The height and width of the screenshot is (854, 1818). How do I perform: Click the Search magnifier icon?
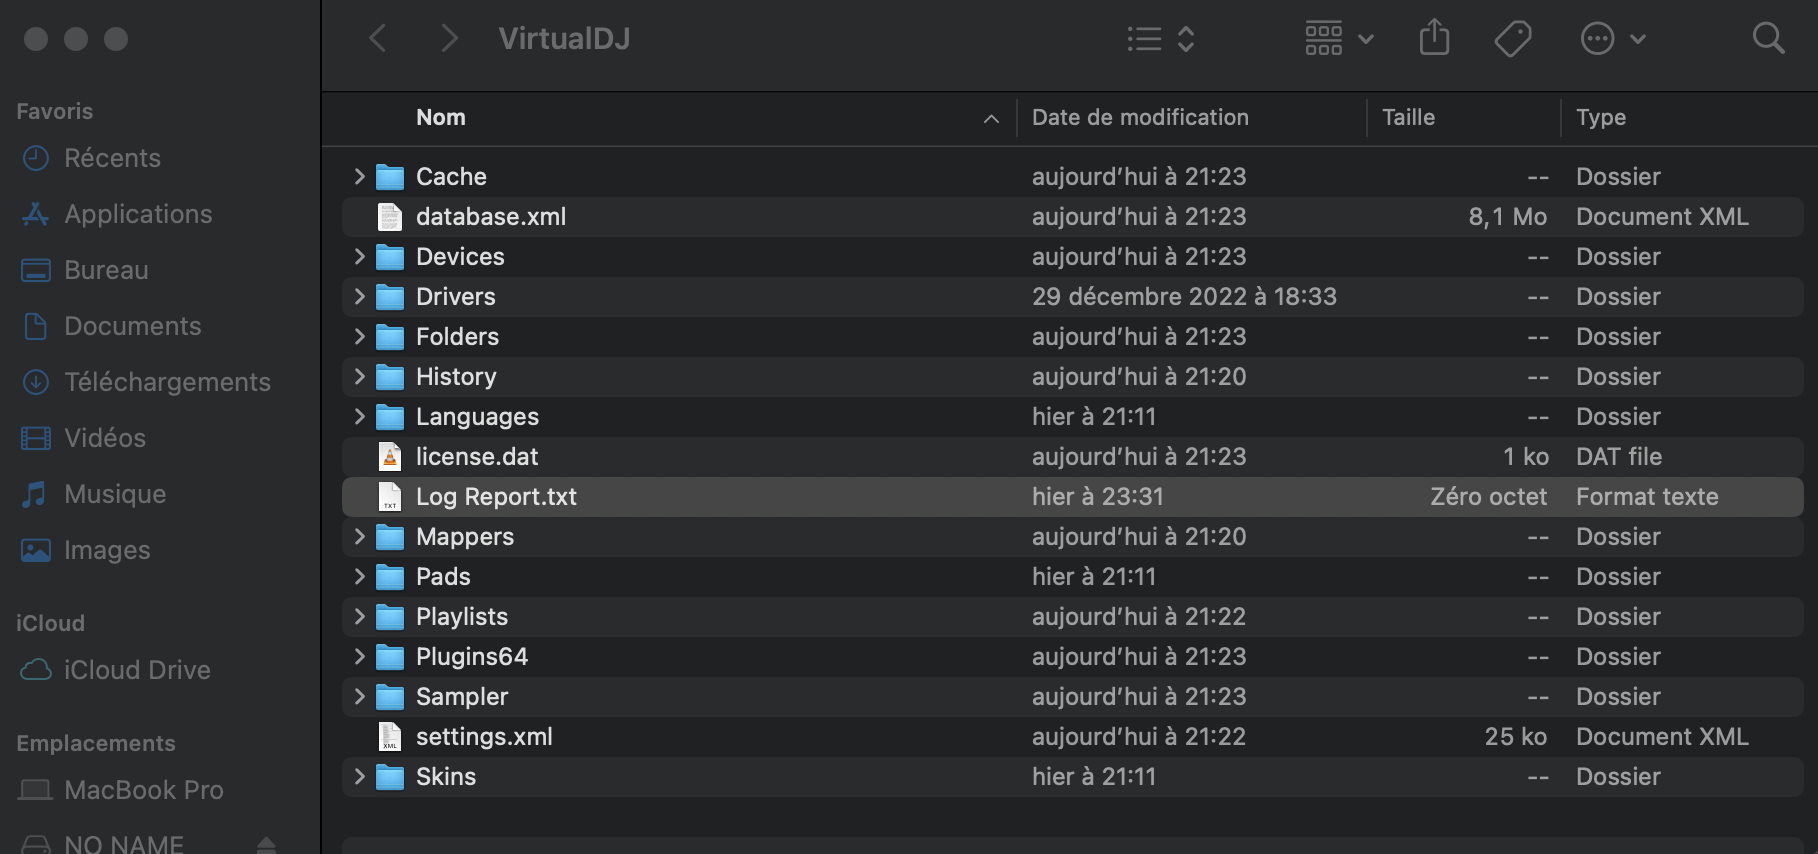click(1769, 39)
